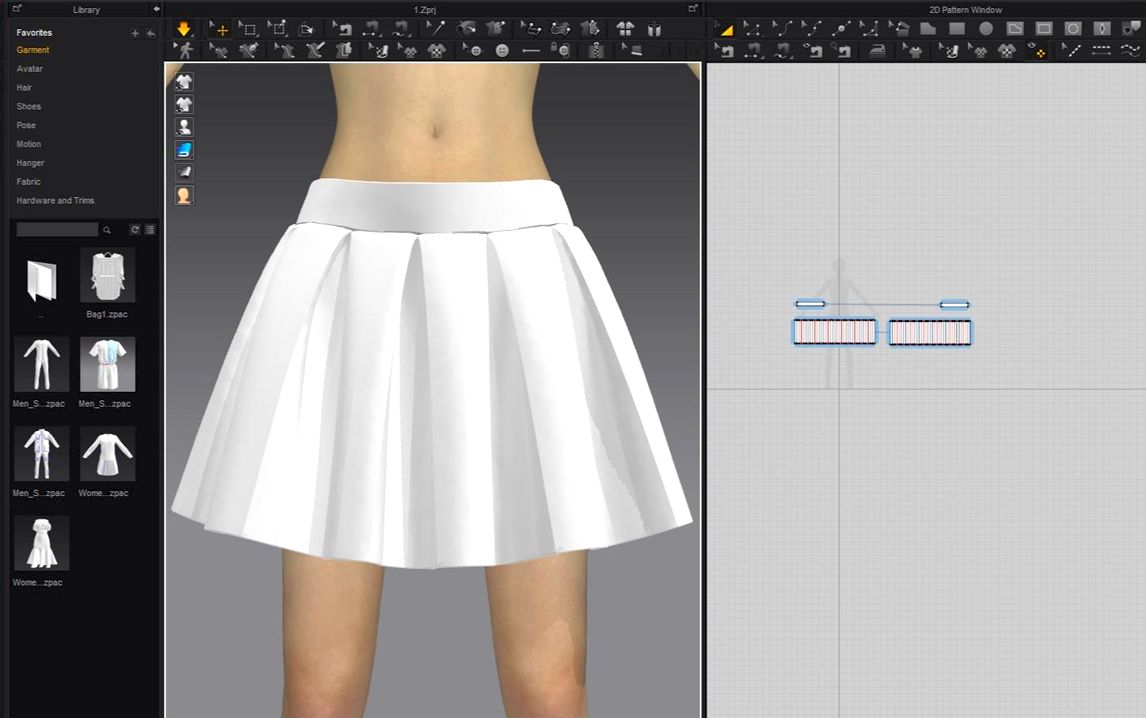Viewport: 1146px width, 718px height.
Task: Refresh the Library list with the reload icon
Action: point(135,230)
